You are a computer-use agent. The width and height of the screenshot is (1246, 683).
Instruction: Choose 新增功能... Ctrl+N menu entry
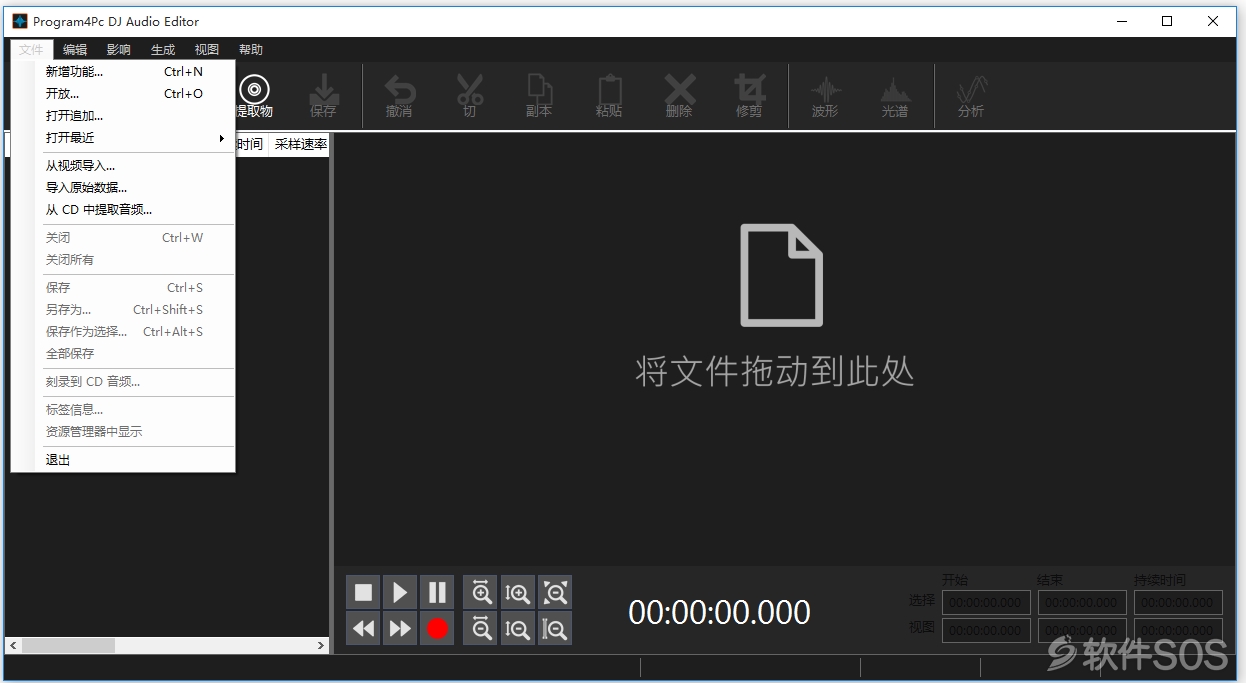tap(123, 72)
